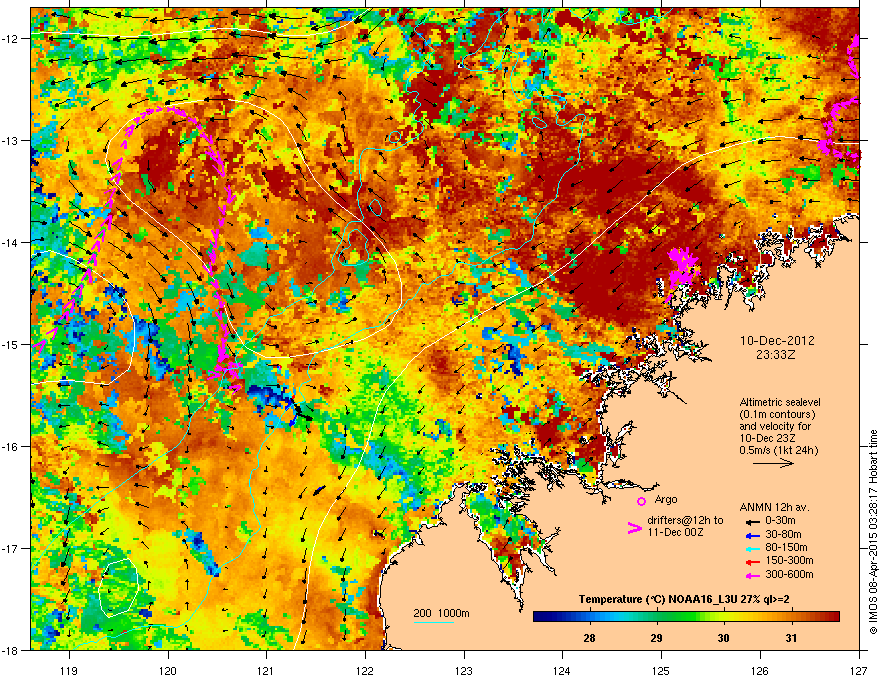Click the longitude axis label 123
The image size is (880, 680).
464,670
